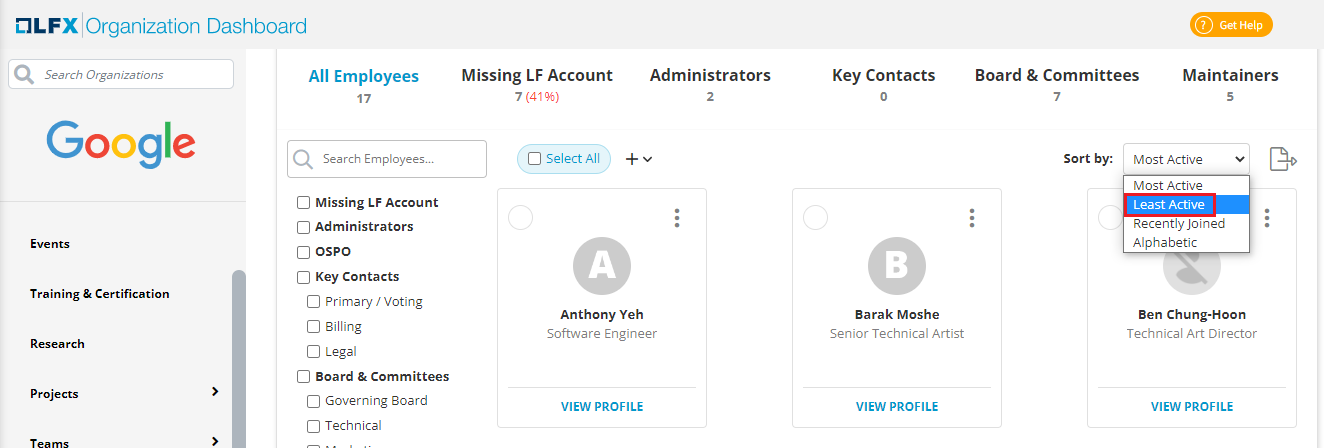Click the LFX Organization Dashboard logo
1325x448 pixels.
(x=161, y=26)
